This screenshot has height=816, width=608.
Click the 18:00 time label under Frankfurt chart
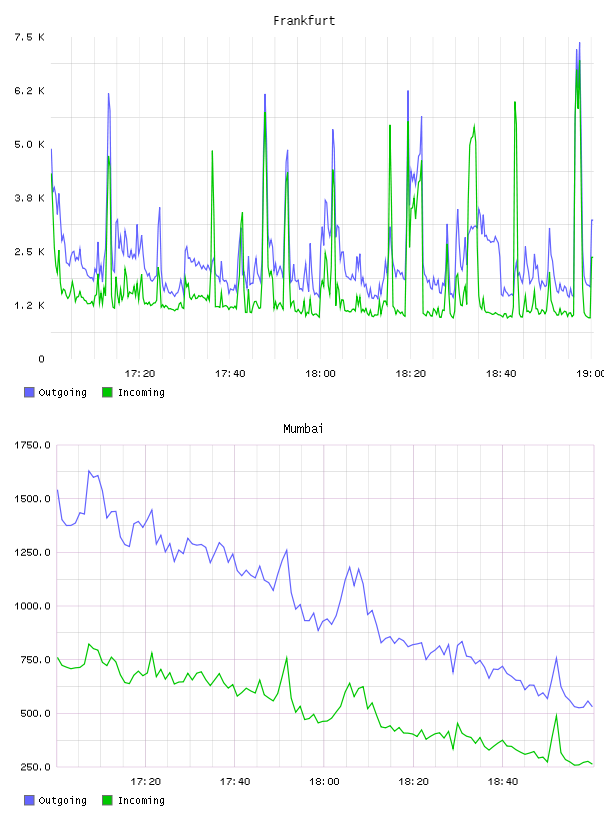[x=320, y=374]
